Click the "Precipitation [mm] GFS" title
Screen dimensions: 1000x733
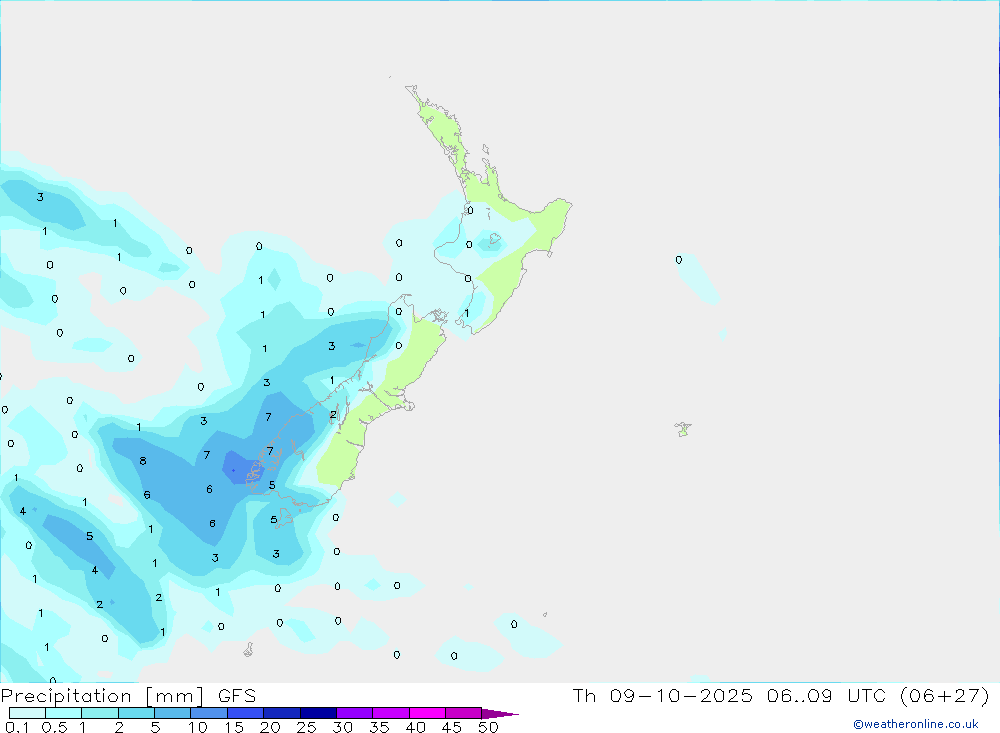(128, 696)
